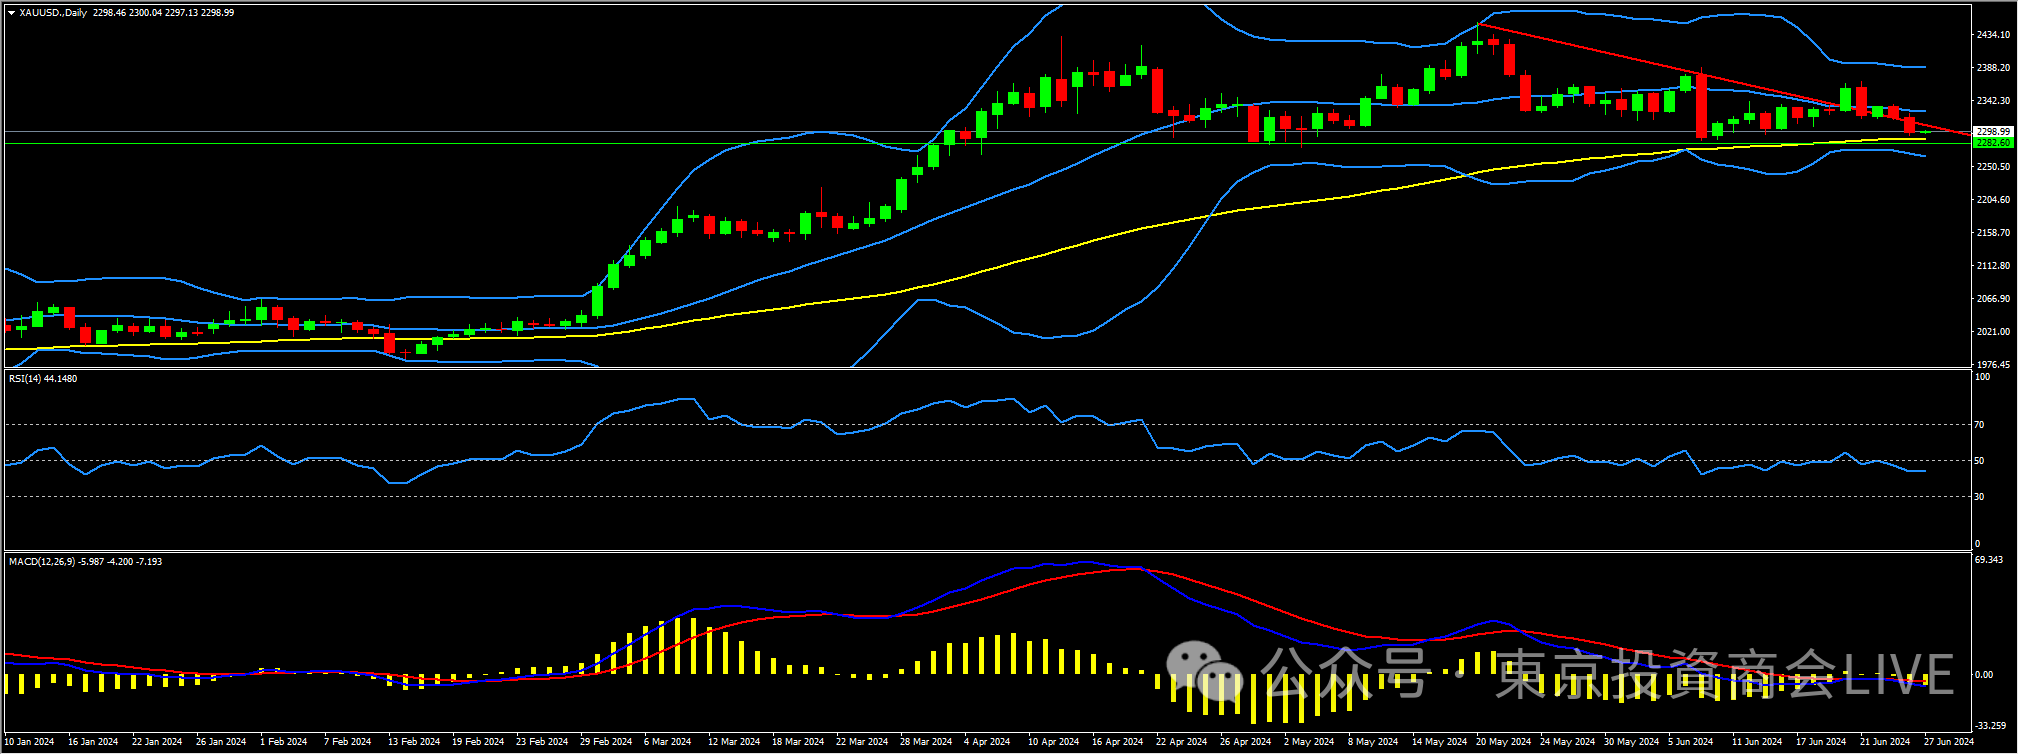This screenshot has width=2019, height=755.
Task: Click the 1 Feb 2024 date label
Action: point(284,742)
